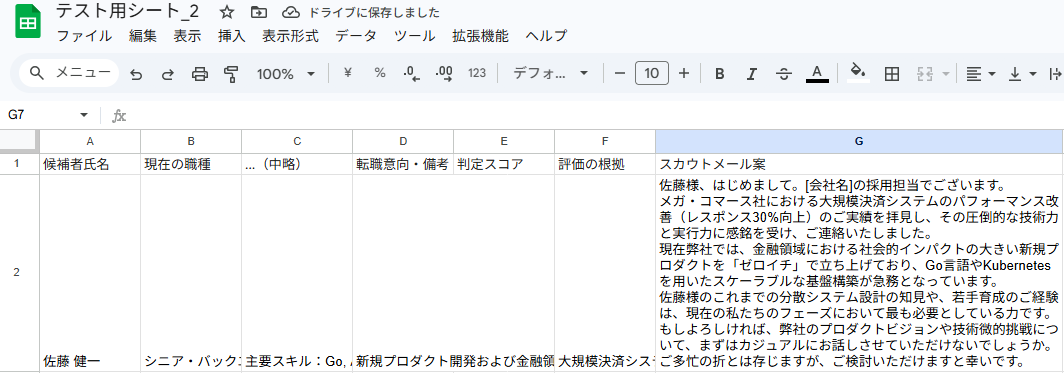This screenshot has height=373, width=1064.
Task: Toggle italic formatting
Action: tap(752, 74)
